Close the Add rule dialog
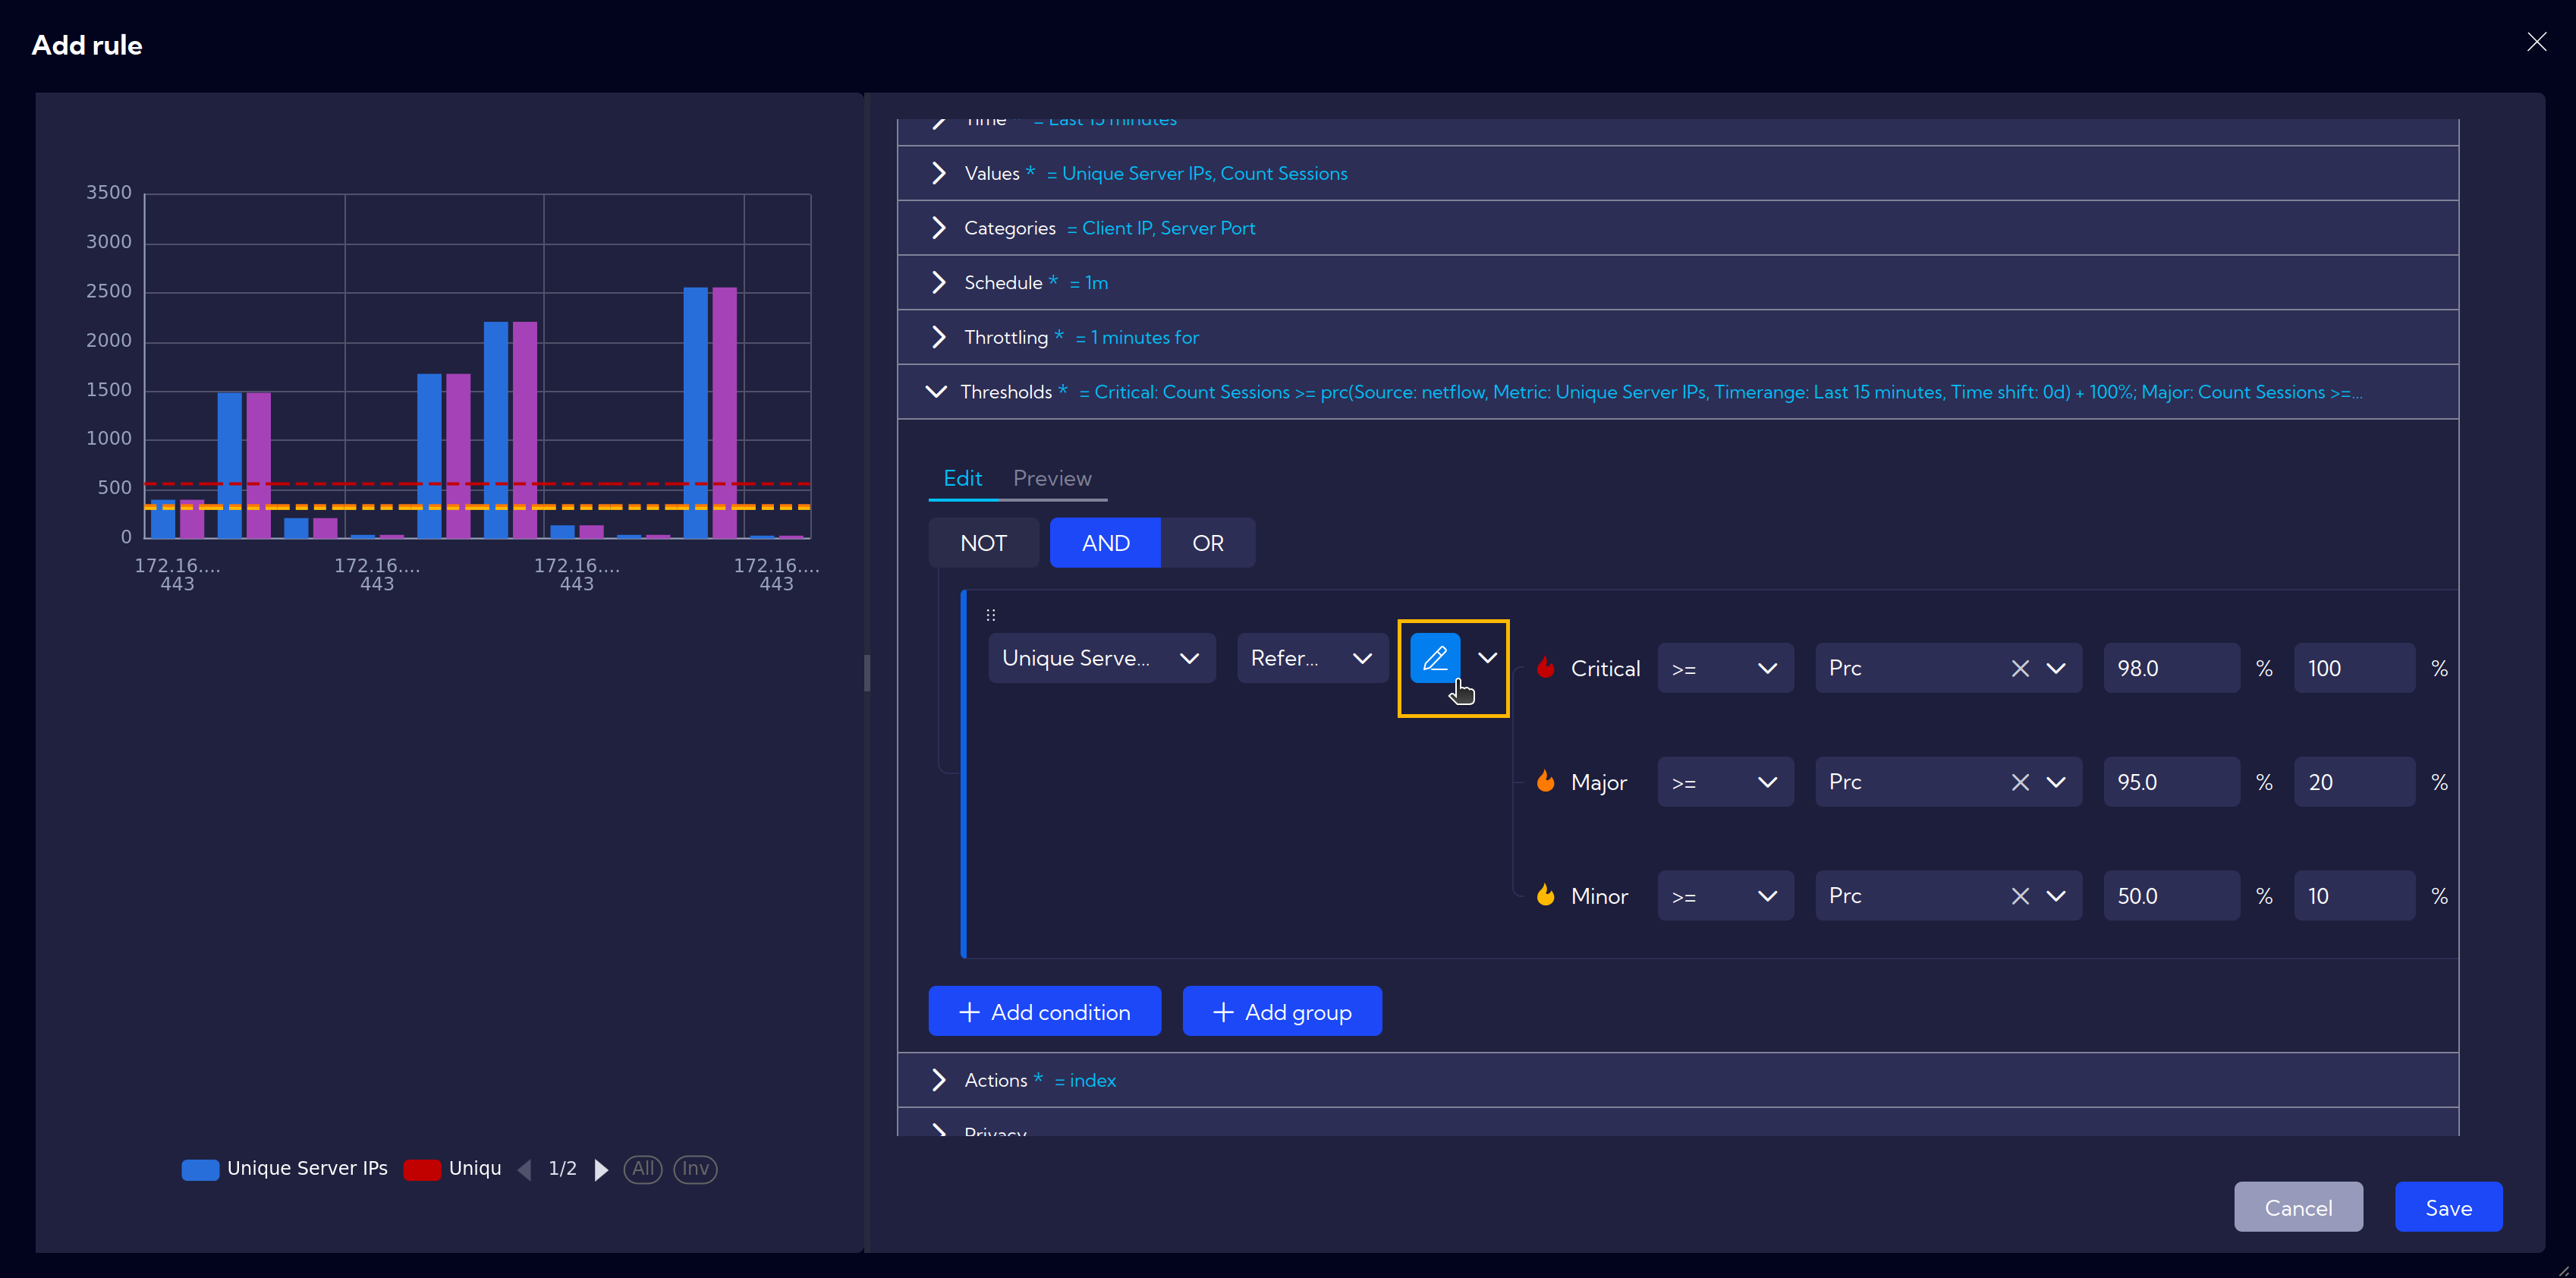This screenshot has height=1278, width=2576. tap(2536, 42)
